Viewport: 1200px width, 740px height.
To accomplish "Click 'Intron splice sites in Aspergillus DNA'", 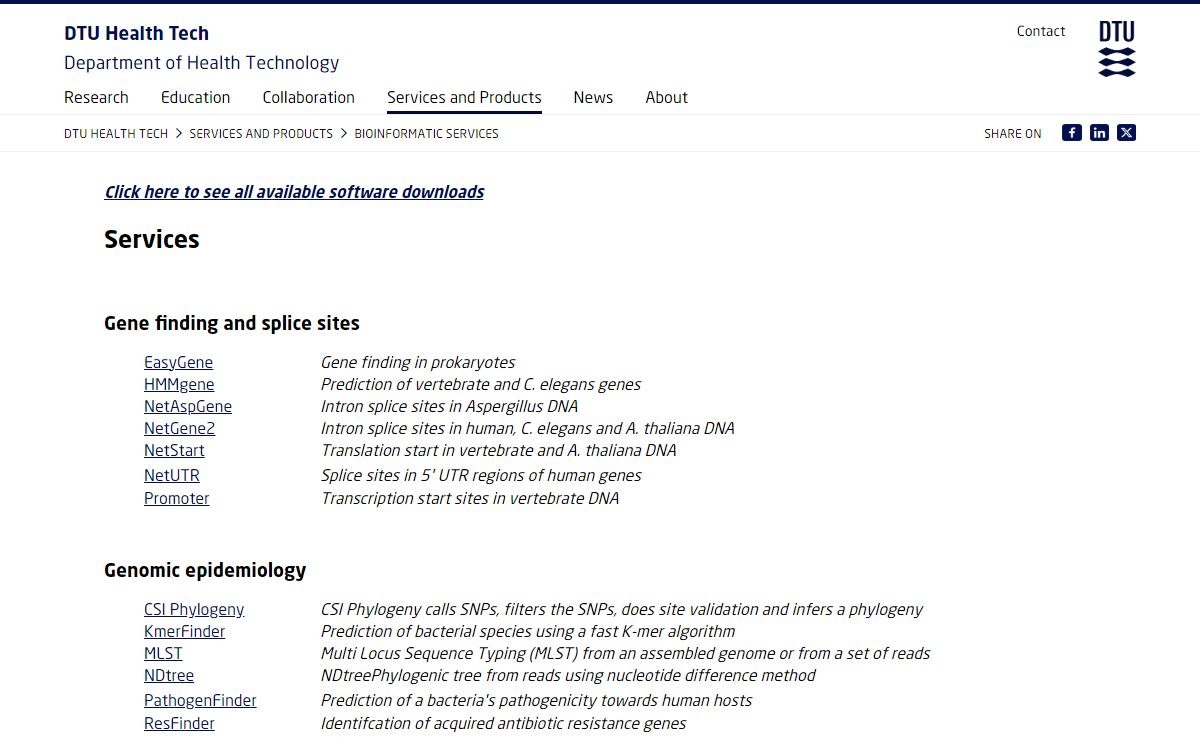I will click(x=449, y=406).
